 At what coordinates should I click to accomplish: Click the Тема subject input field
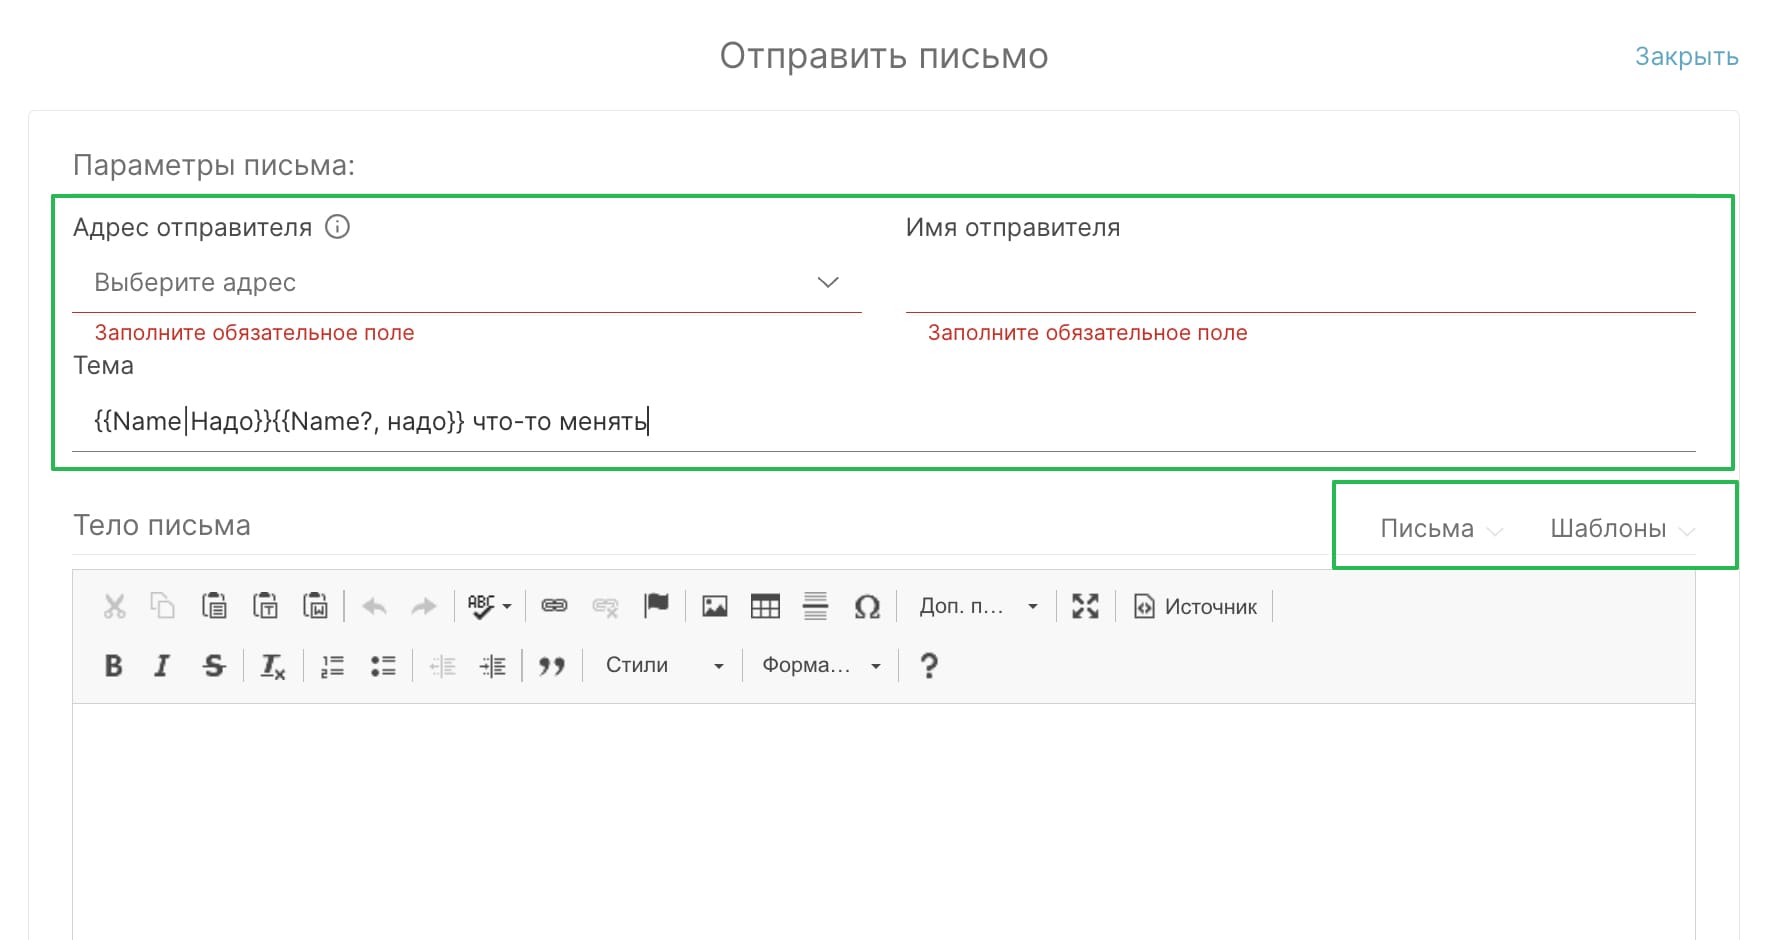(x=884, y=421)
